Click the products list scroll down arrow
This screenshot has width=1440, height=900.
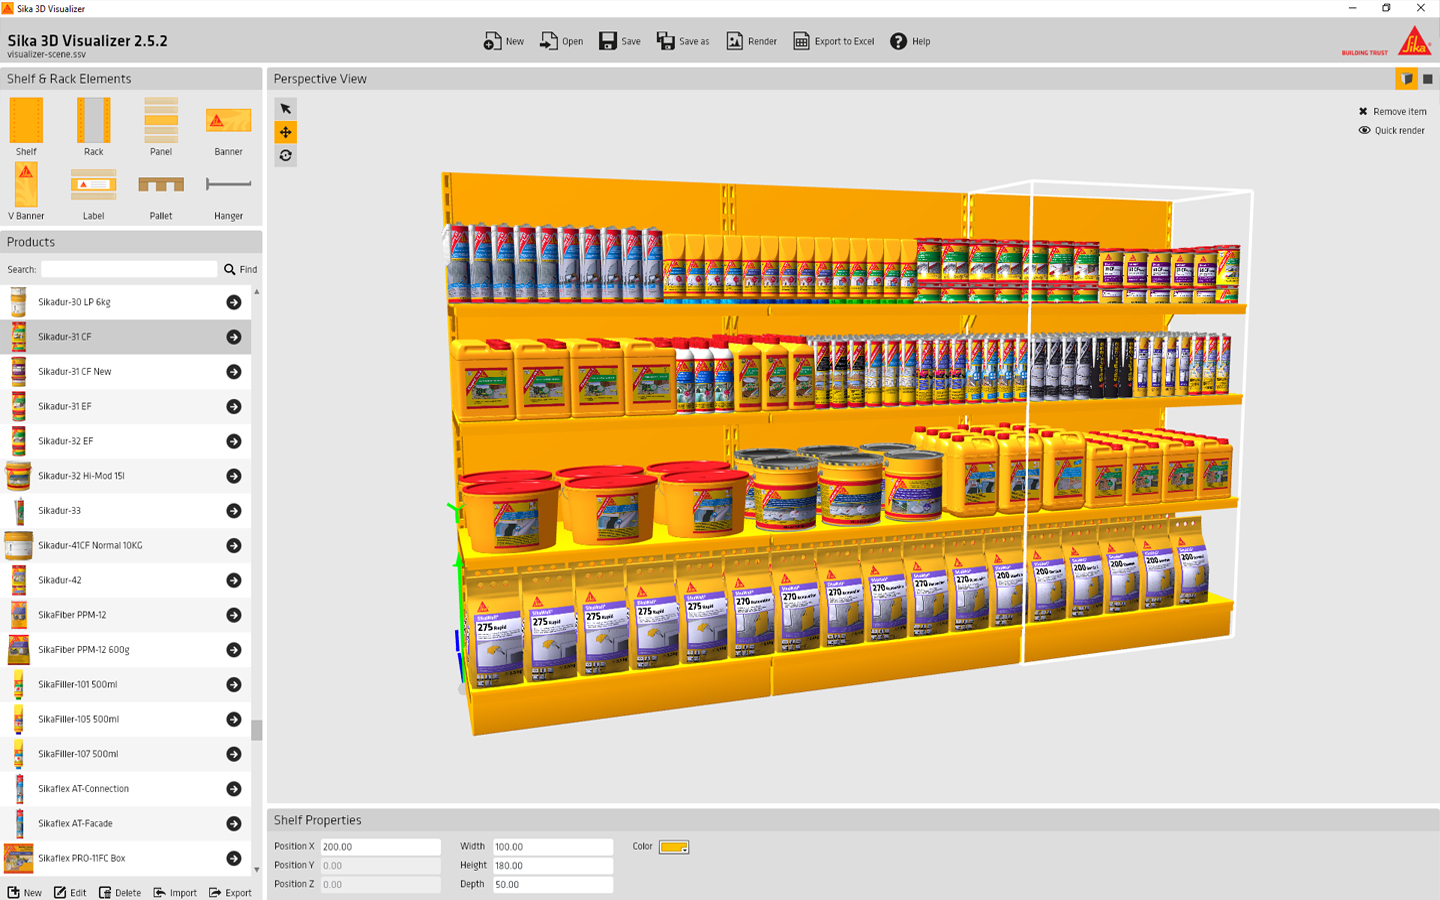[x=257, y=869]
